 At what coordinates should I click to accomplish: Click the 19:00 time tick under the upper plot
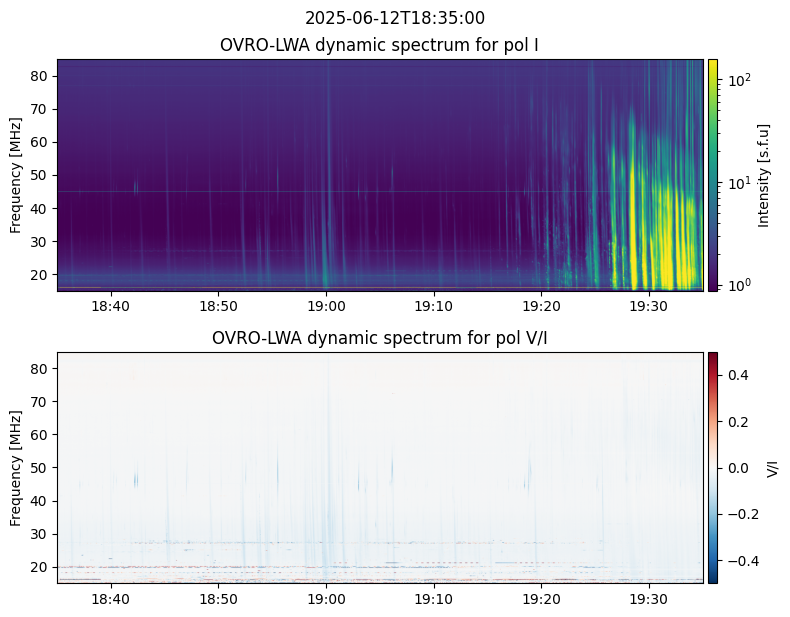tap(326, 305)
